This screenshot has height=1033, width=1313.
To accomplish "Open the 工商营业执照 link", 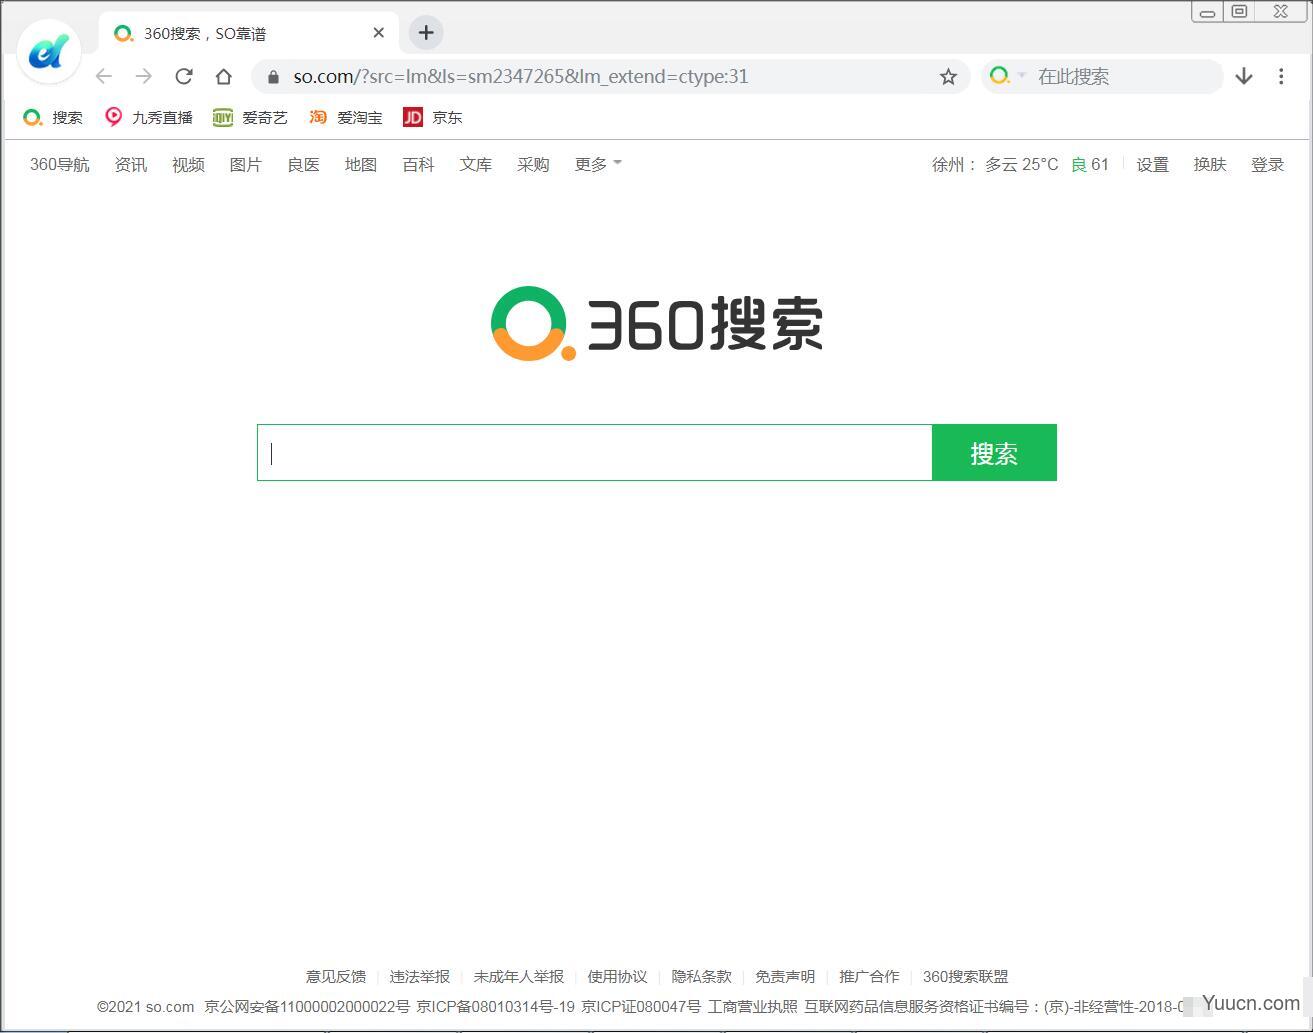I will (x=753, y=1006).
